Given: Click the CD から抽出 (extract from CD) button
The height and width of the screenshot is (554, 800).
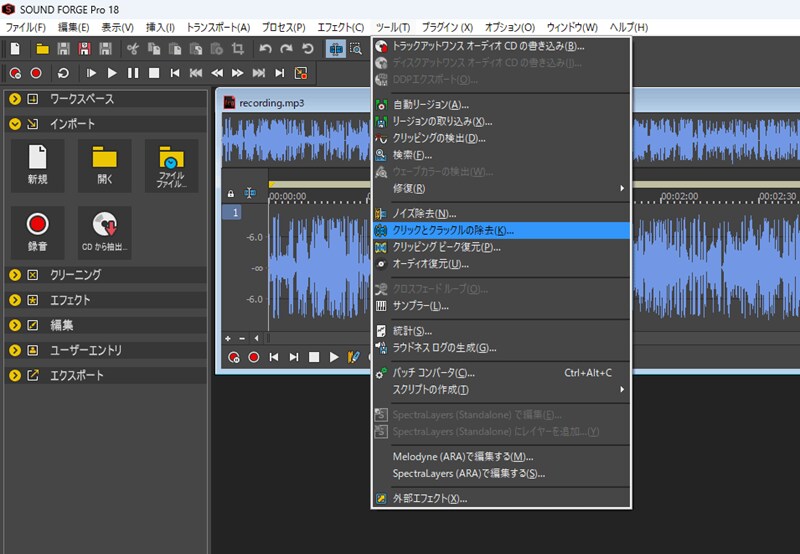Looking at the screenshot, I should tap(105, 232).
